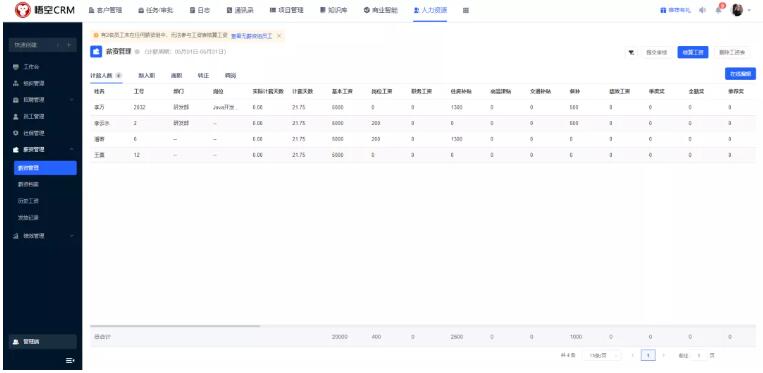763x373 pixels.
Task: Select the third salary tab 离职
Action: (x=176, y=75)
